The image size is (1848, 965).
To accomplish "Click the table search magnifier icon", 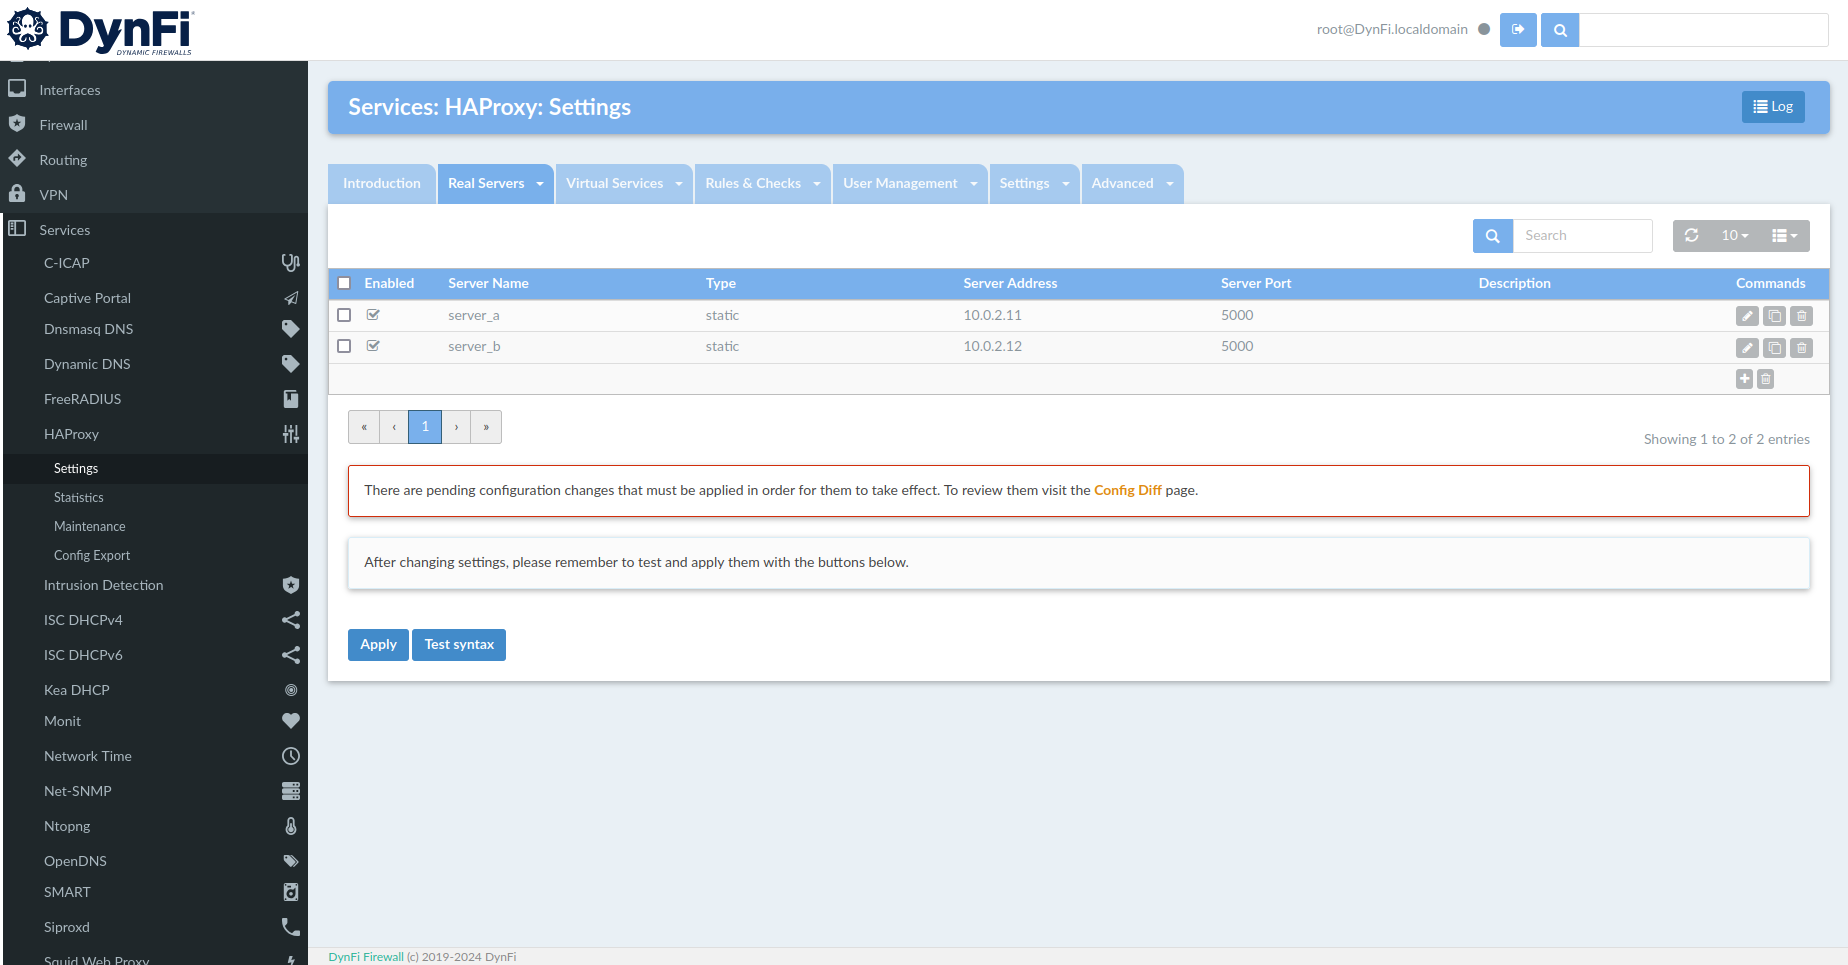I will pyautogui.click(x=1492, y=236).
